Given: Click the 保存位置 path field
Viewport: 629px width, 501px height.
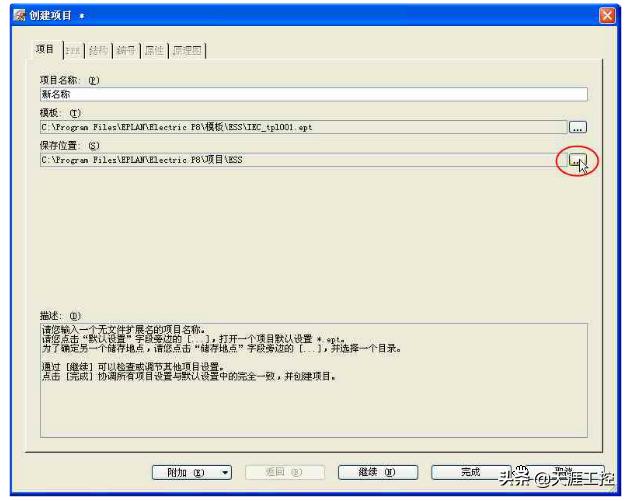Looking at the screenshot, I should coord(304,160).
